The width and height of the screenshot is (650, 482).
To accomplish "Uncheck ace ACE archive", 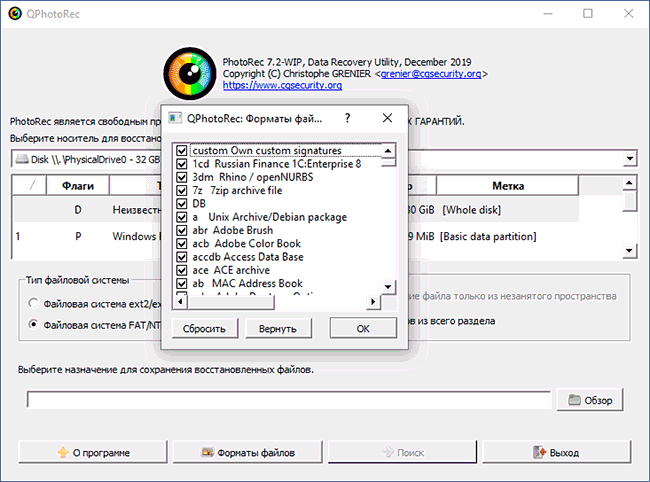I will (182, 270).
